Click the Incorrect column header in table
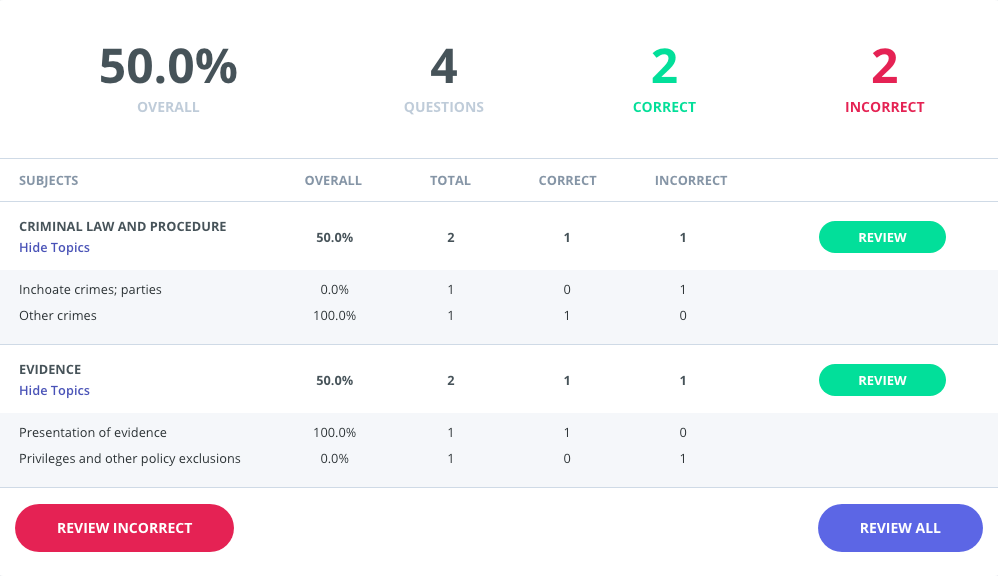998x576 pixels. tap(691, 181)
